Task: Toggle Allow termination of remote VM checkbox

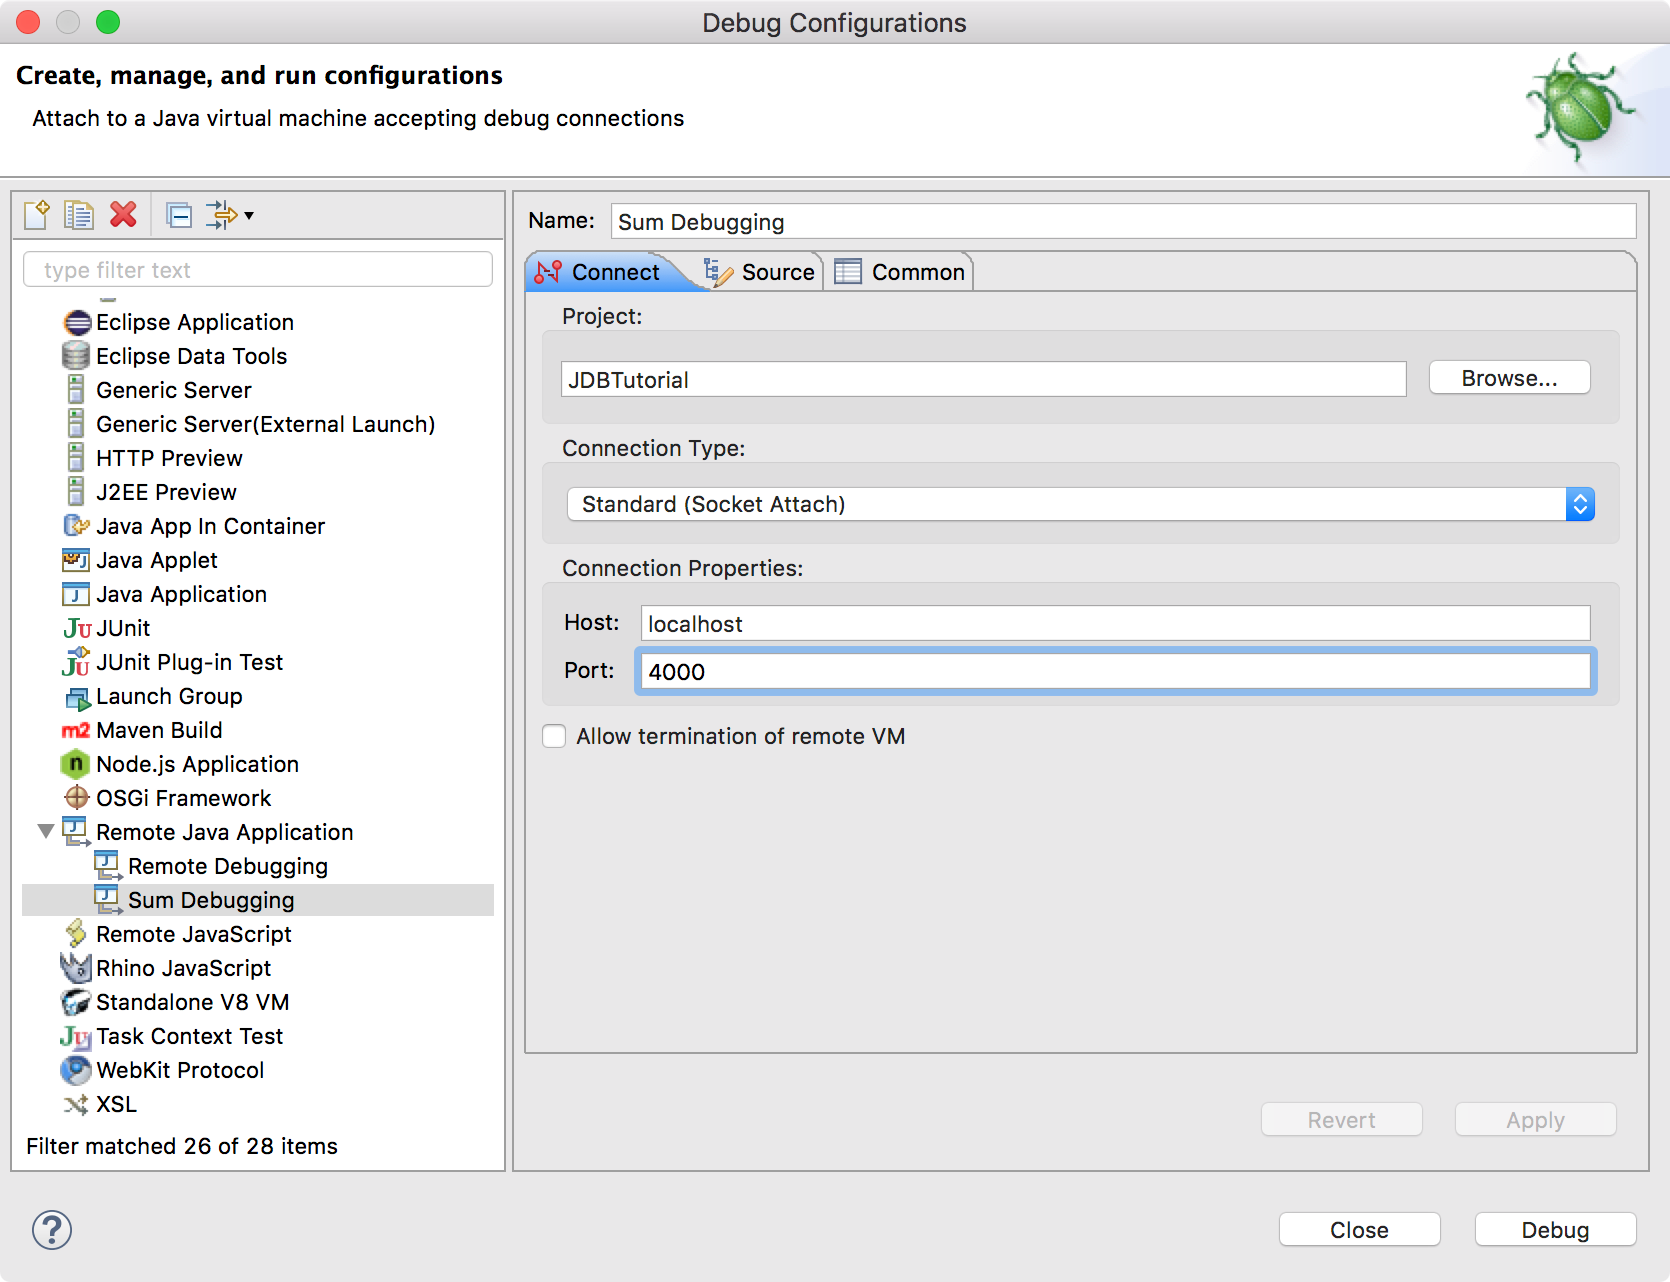Action: tap(554, 736)
